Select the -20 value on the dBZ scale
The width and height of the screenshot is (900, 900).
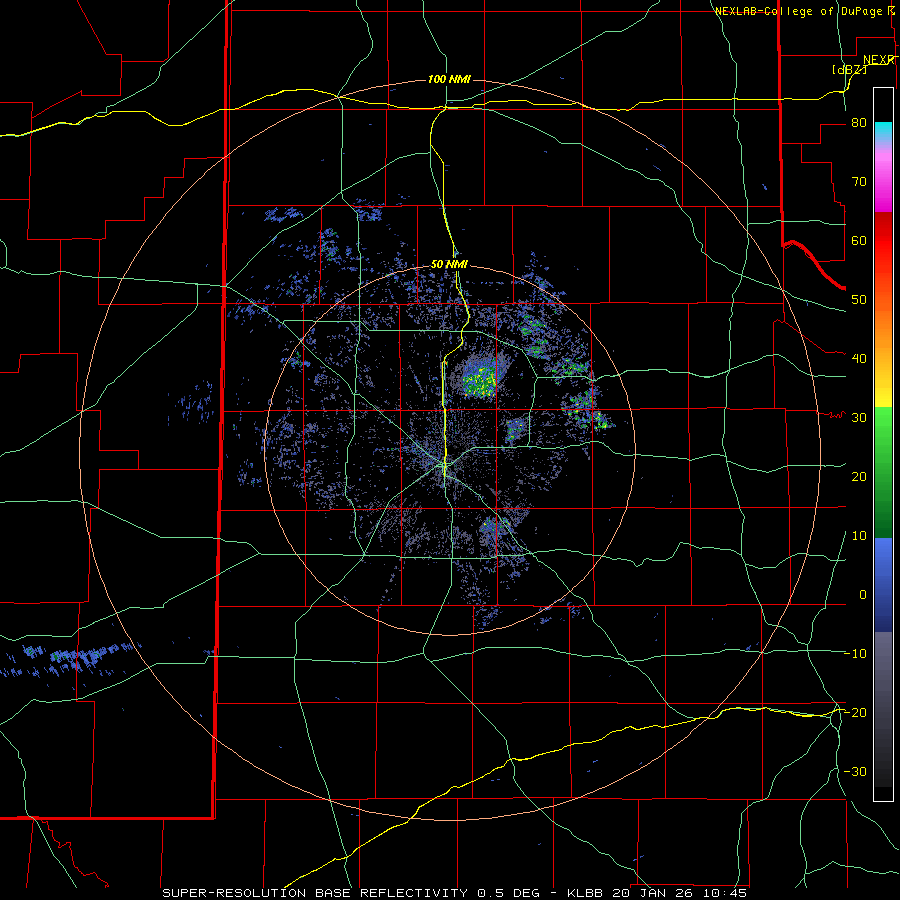855,713
